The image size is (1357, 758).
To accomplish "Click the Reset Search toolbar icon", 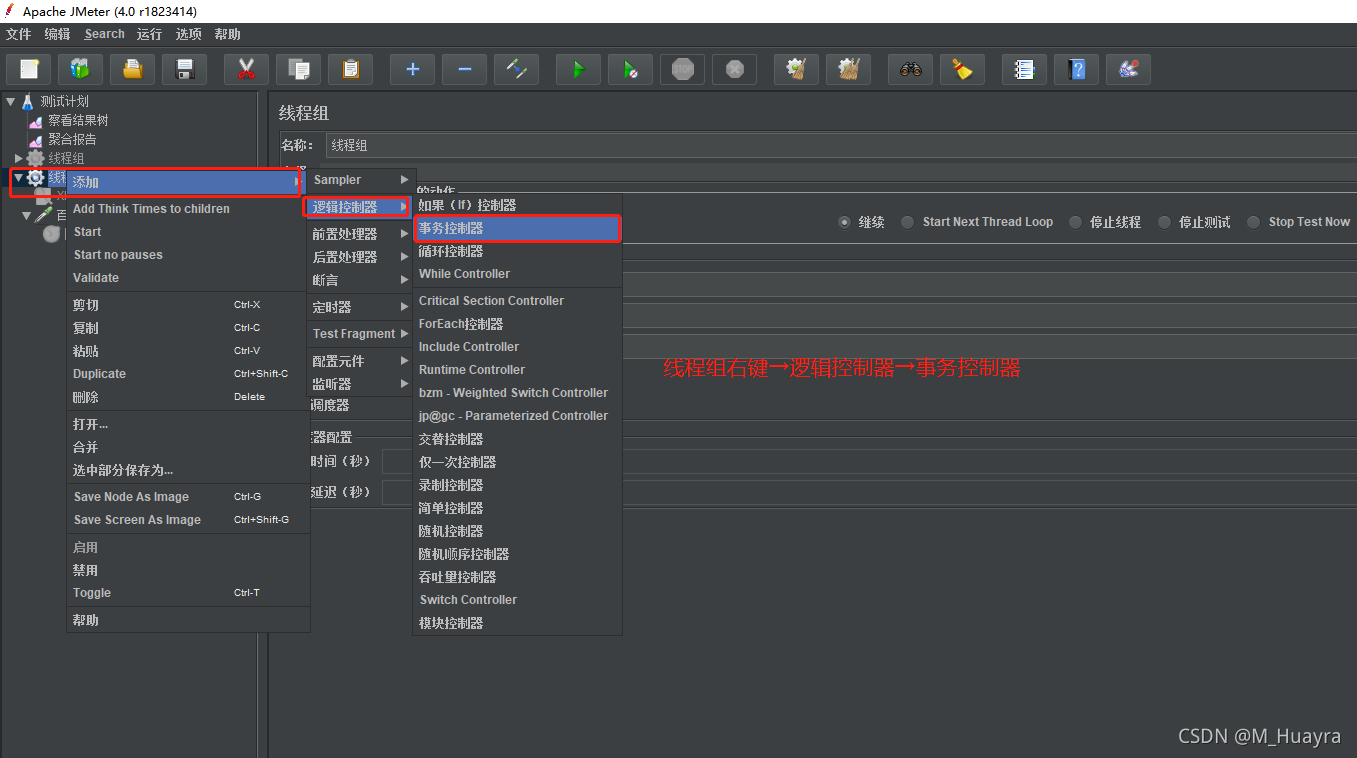I will coord(962,69).
